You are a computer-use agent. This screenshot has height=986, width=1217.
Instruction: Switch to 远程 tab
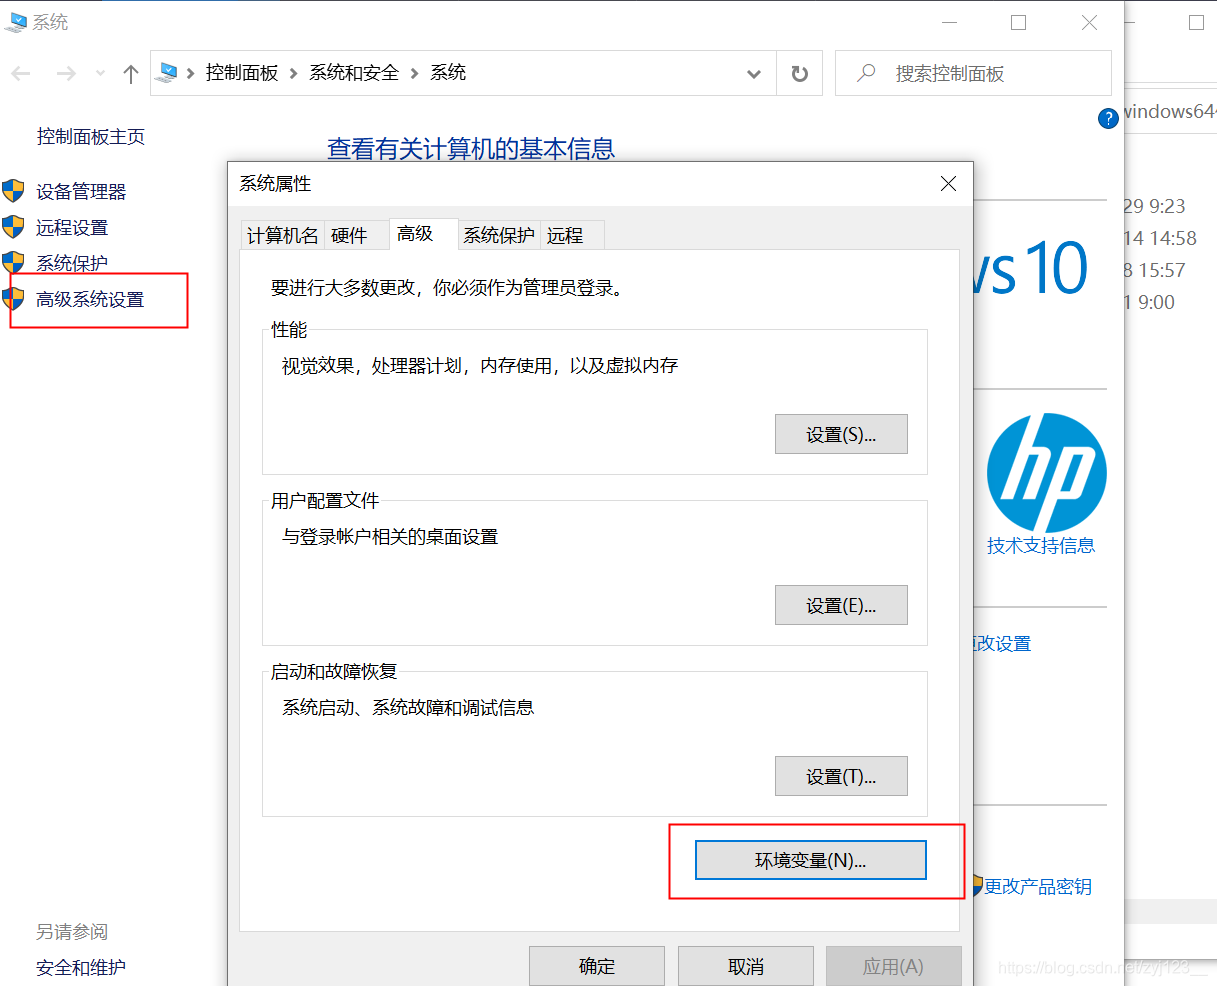pyautogui.click(x=572, y=235)
